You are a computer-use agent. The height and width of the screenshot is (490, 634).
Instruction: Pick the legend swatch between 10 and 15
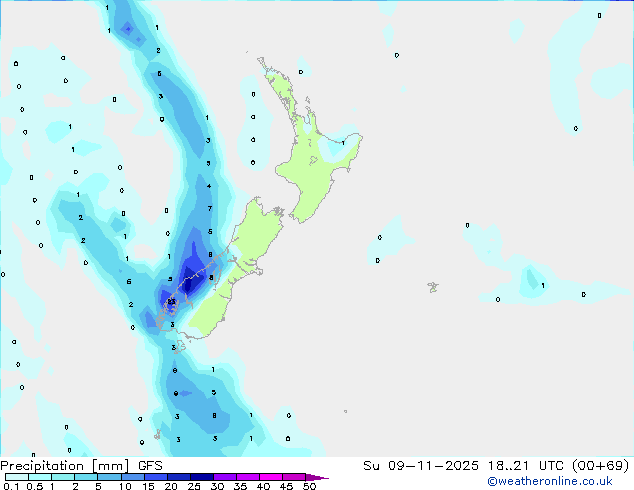[133, 477]
